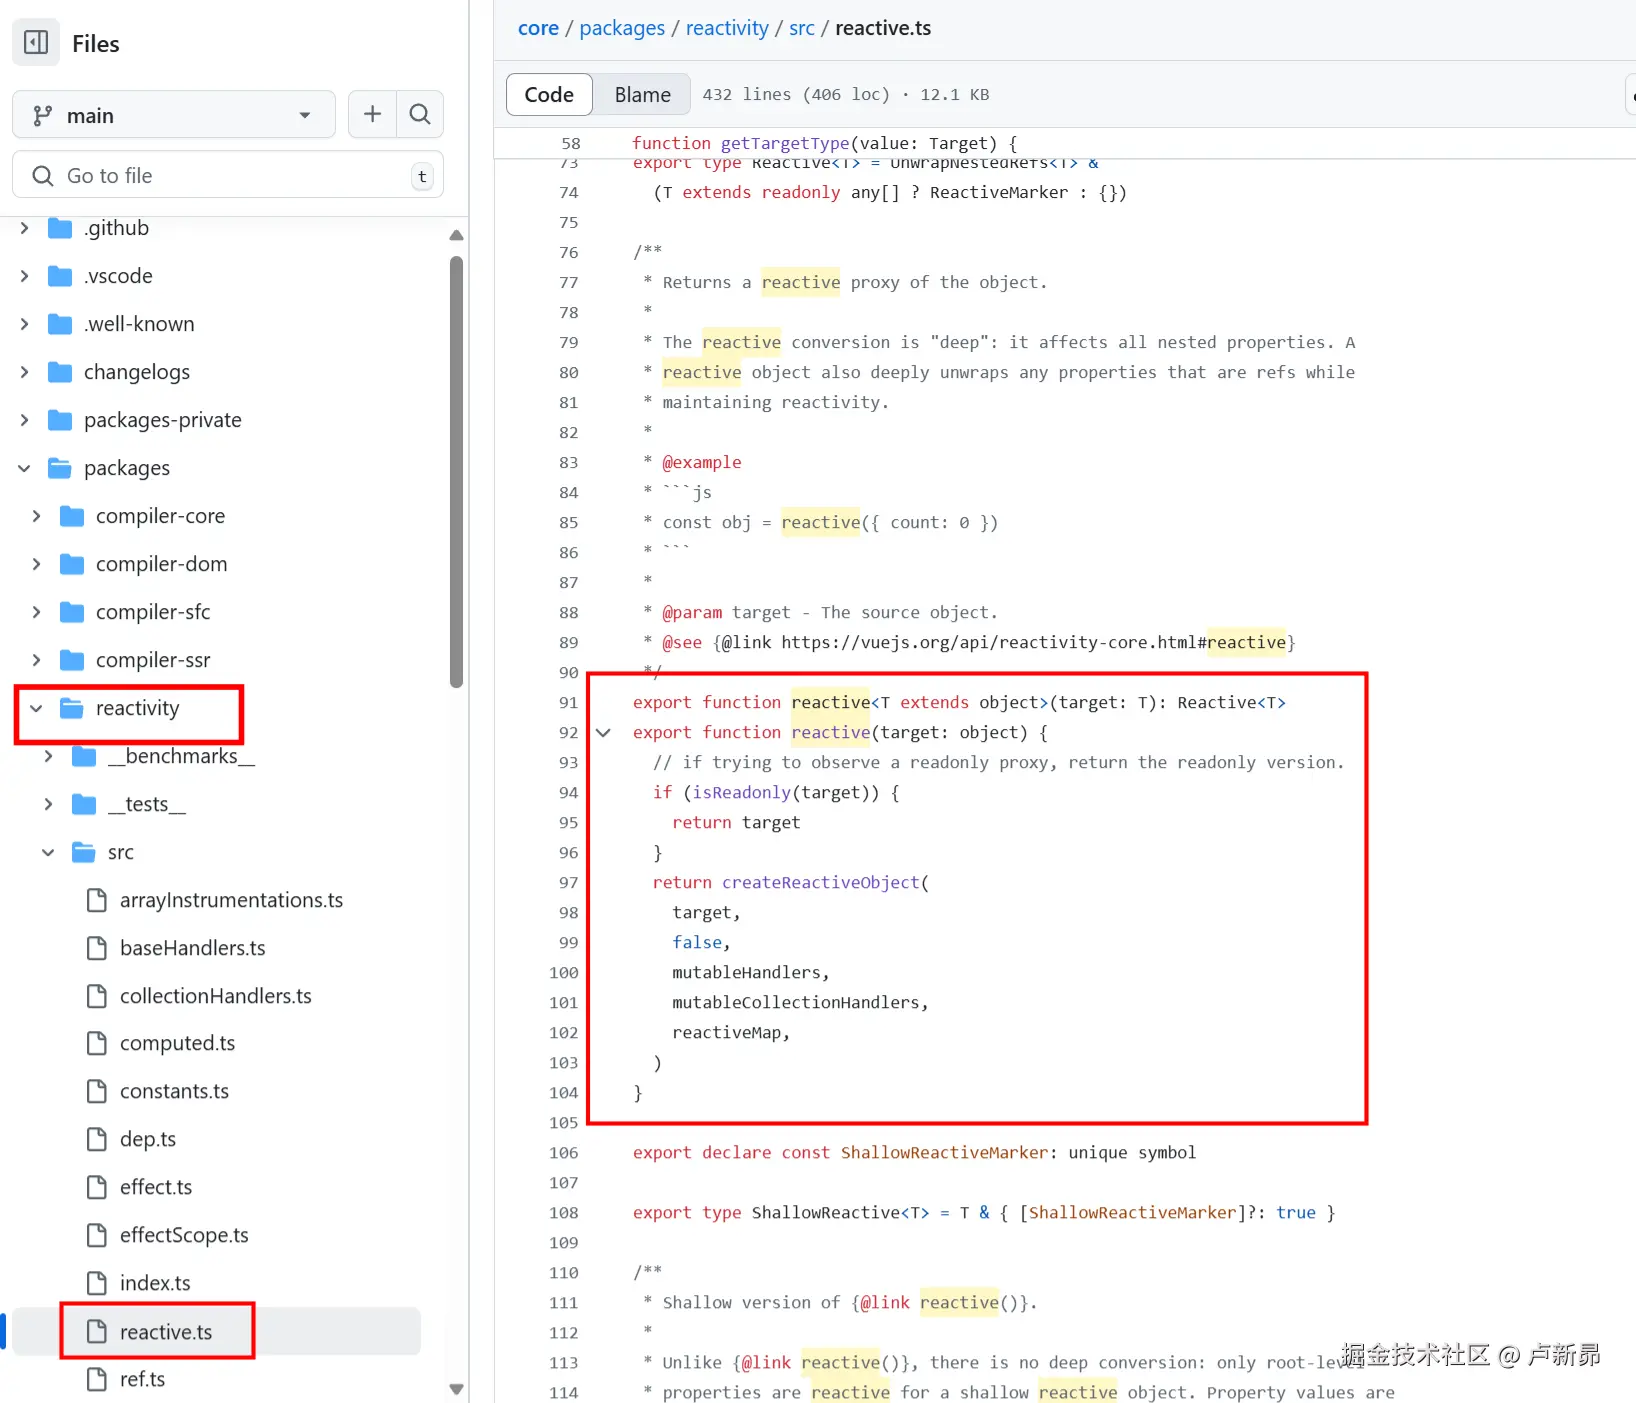Collapse the reactivity folder chevron

(37, 708)
